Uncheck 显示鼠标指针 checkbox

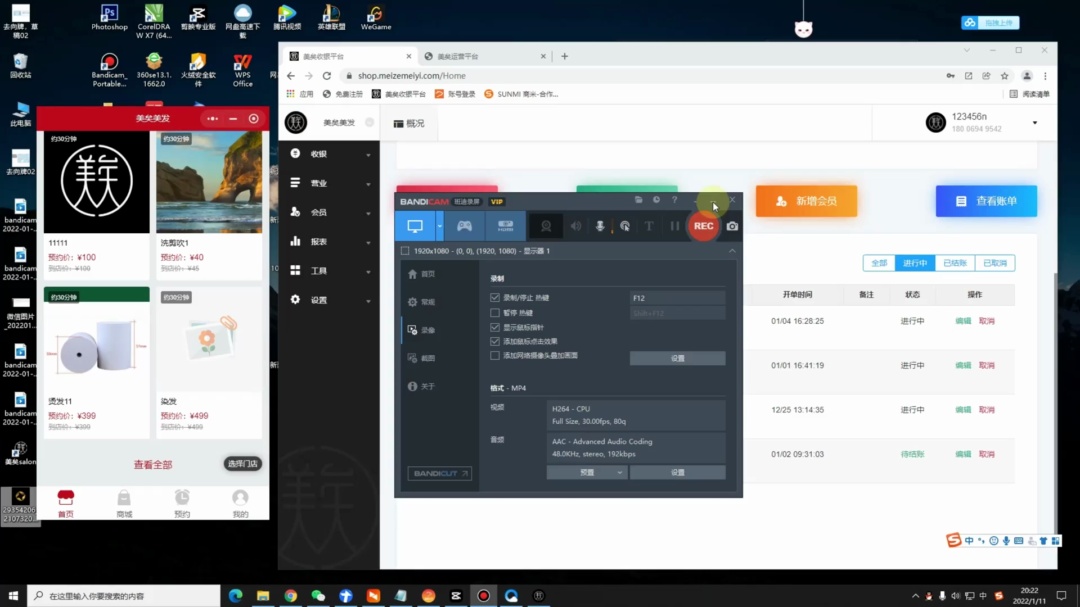pyautogui.click(x=495, y=327)
